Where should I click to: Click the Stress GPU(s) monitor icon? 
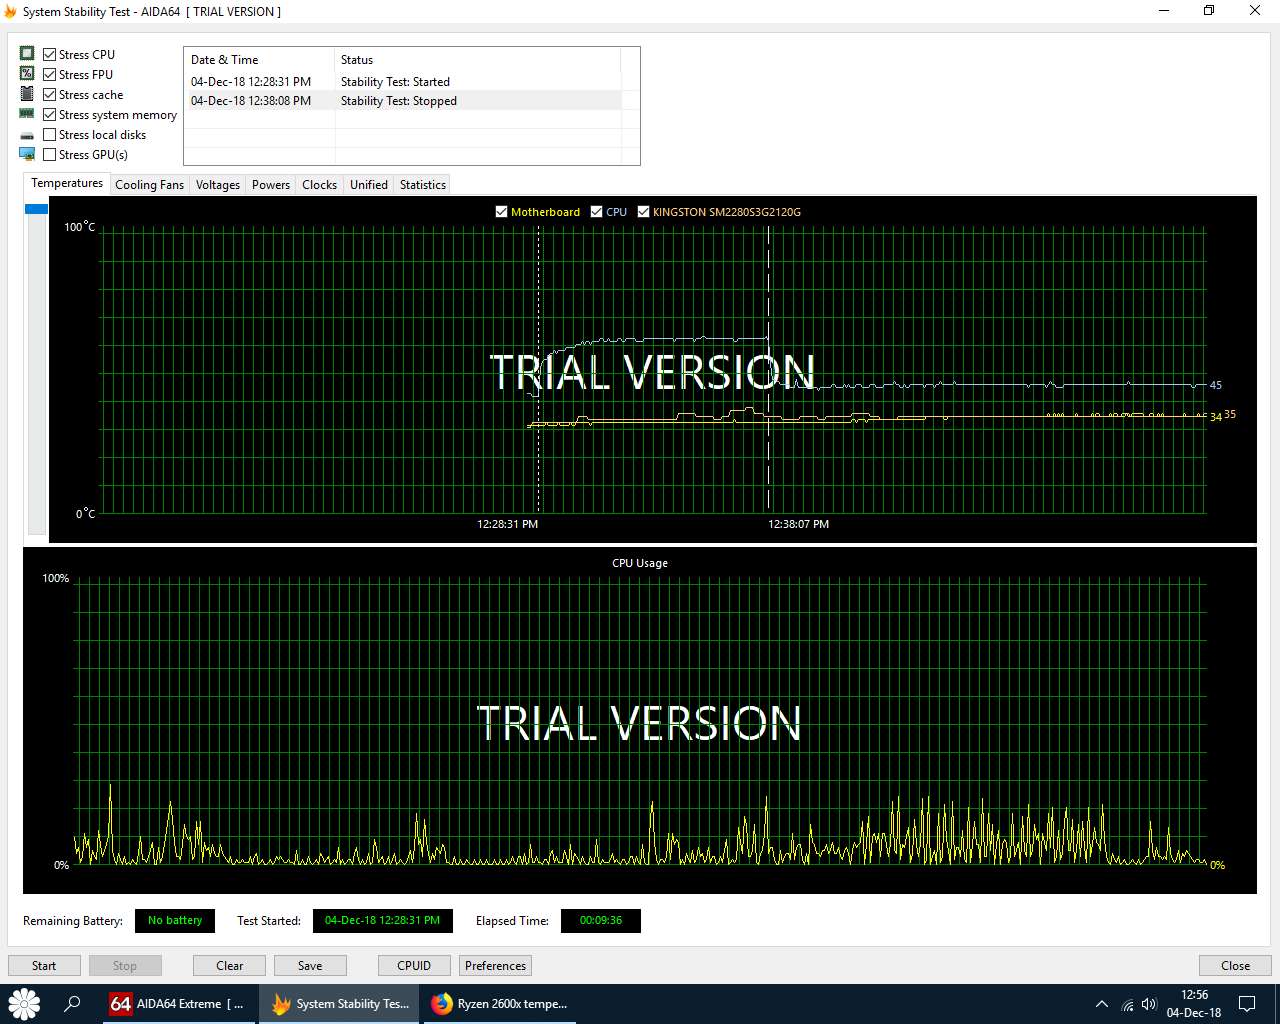pos(27,154)
